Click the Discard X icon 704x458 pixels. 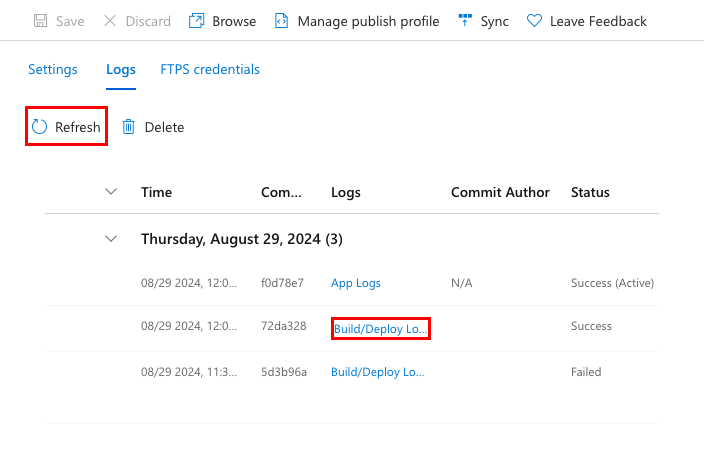tap(110, 21)
